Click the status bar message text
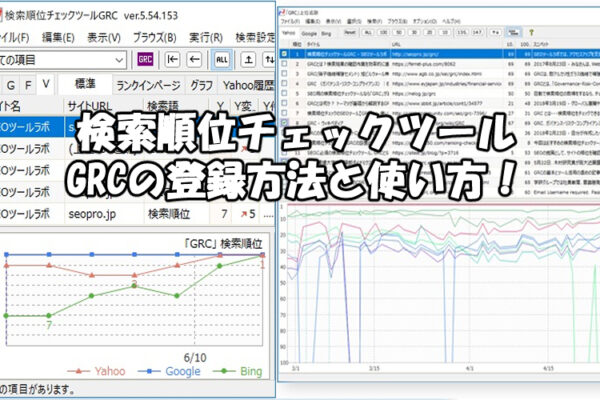Image resolution: width=600 pixels, height=400 pixels. pyautogui.click(x=38, y=390)
